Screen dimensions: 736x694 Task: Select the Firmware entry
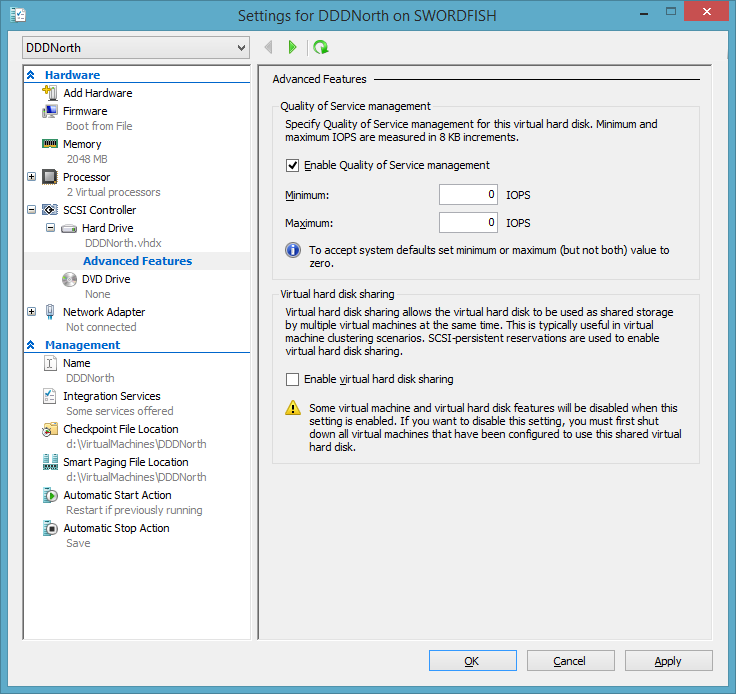85,111
